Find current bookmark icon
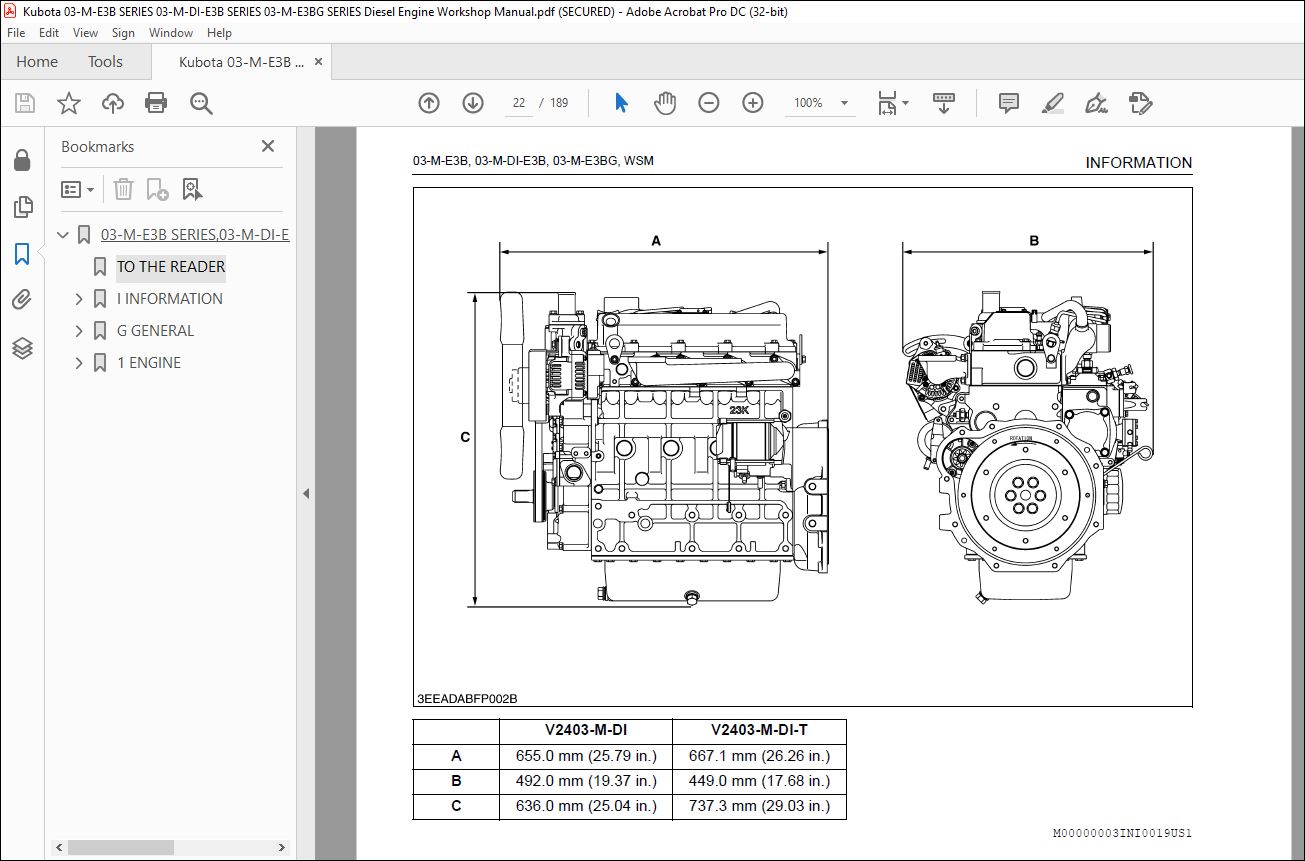 (192, 189)
